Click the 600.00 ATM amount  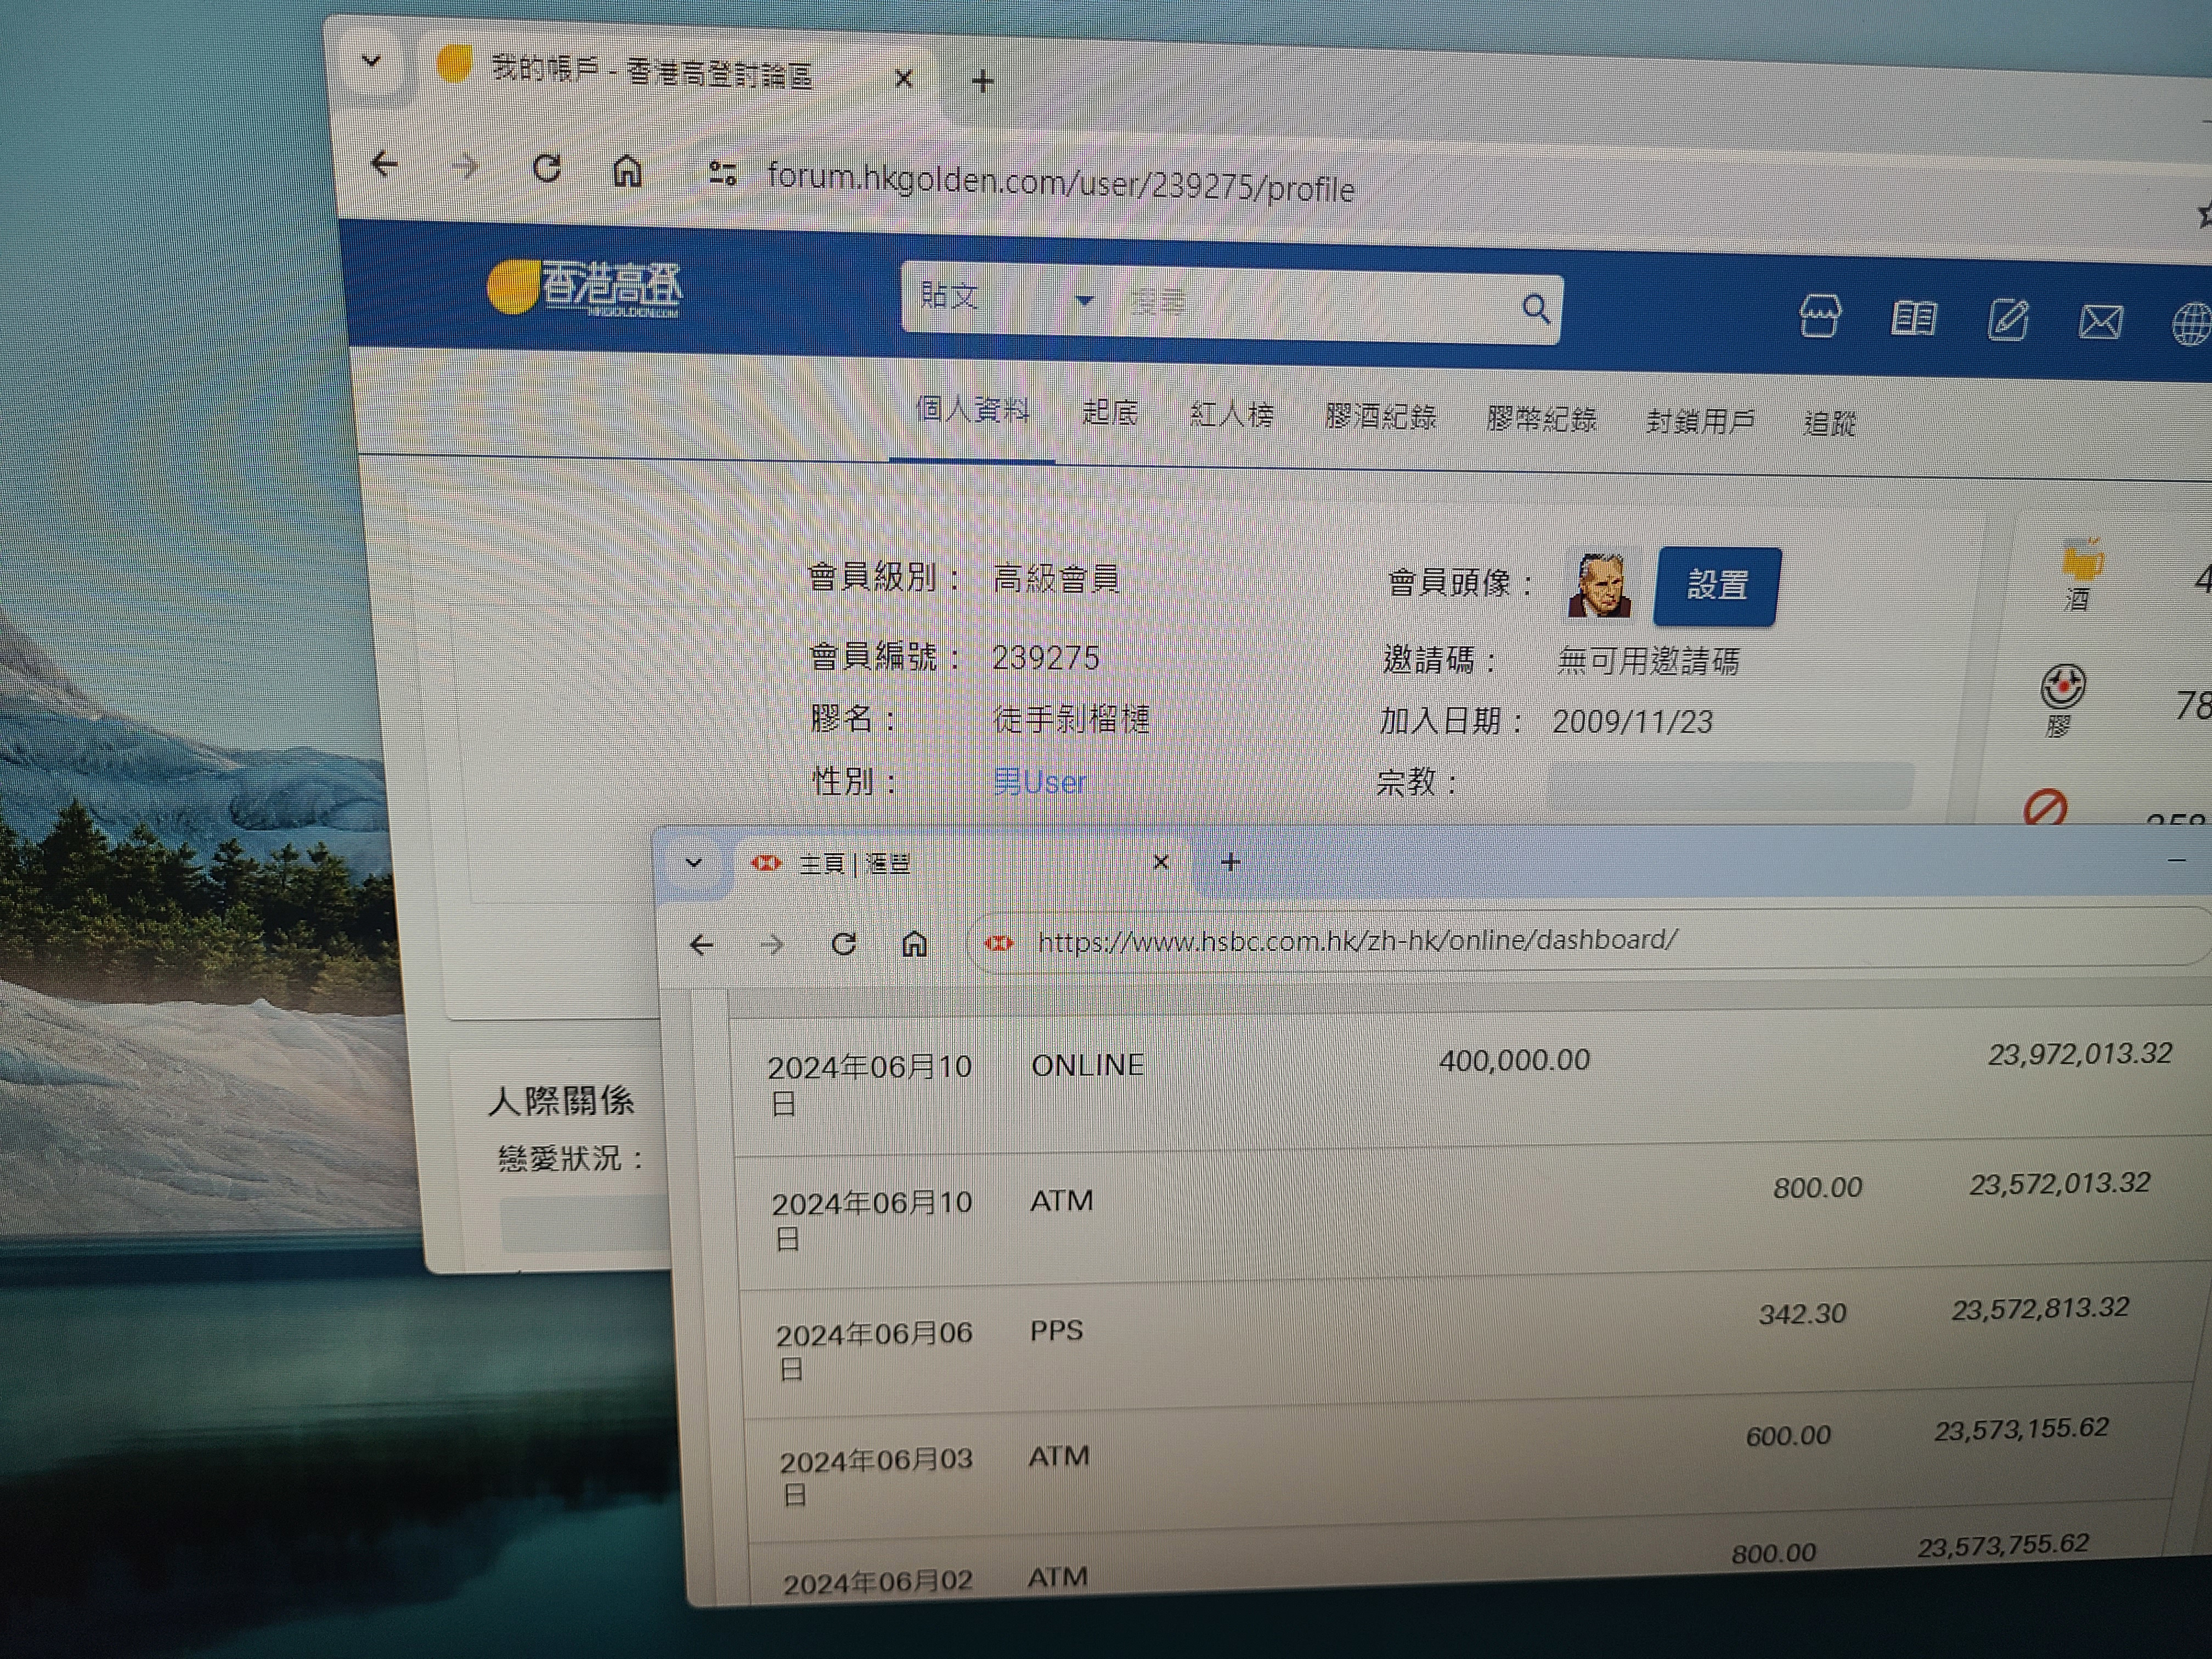click(x=1788, y=1436)
